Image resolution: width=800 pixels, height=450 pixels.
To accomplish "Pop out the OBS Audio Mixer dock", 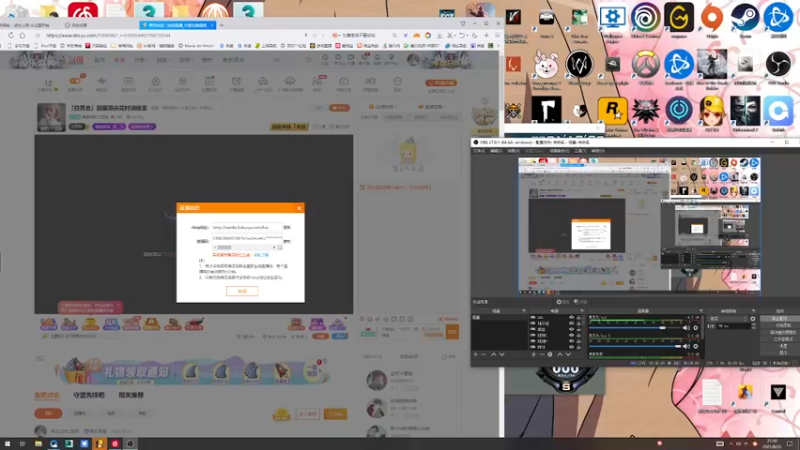I will tap(701, 311).
